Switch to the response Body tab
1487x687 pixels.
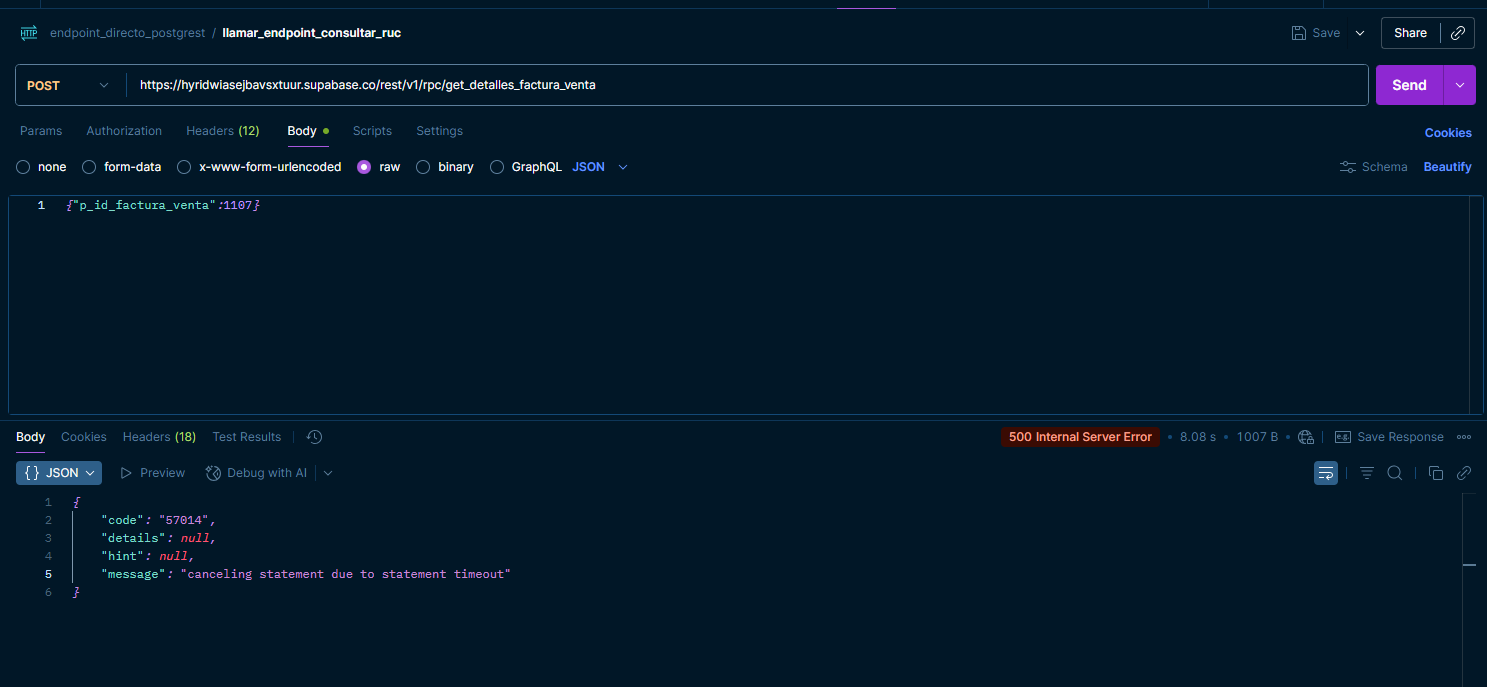[x=31, y=437]
